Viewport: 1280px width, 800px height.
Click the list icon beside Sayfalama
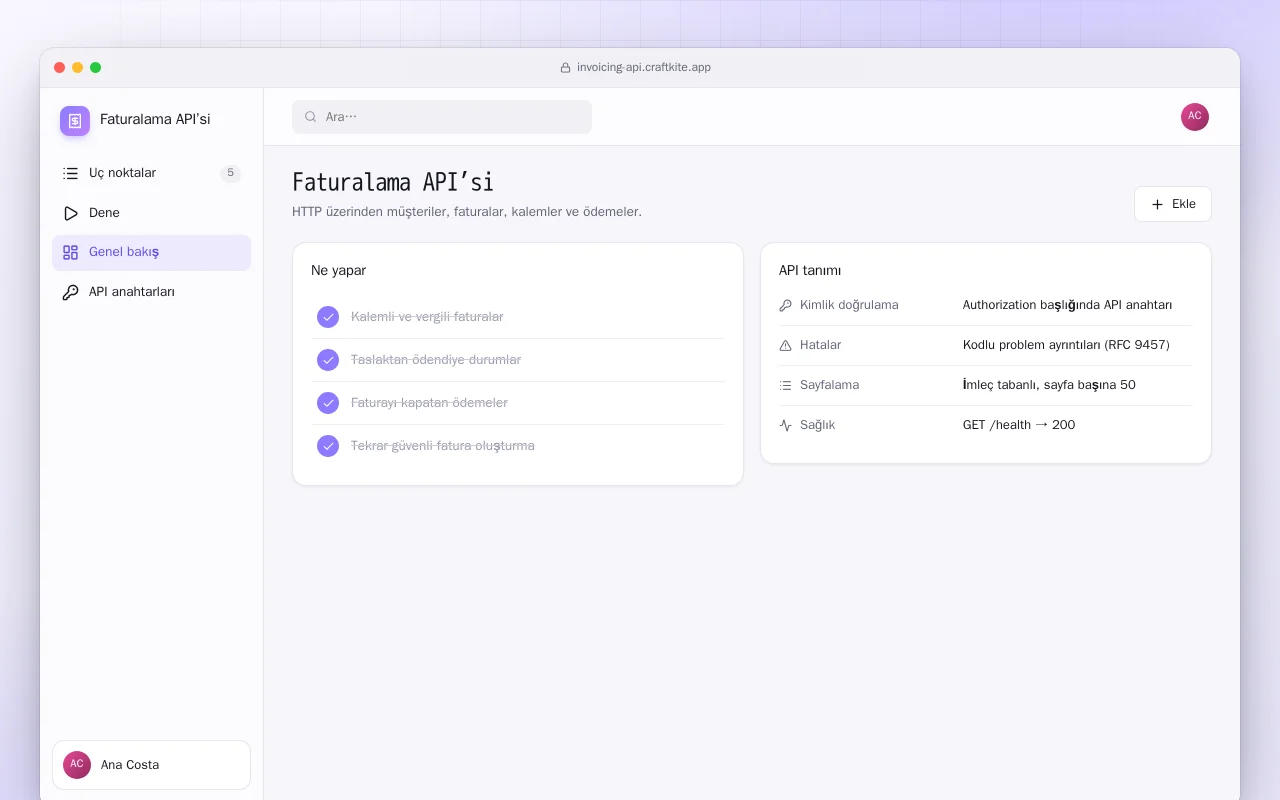pos(785,385)
